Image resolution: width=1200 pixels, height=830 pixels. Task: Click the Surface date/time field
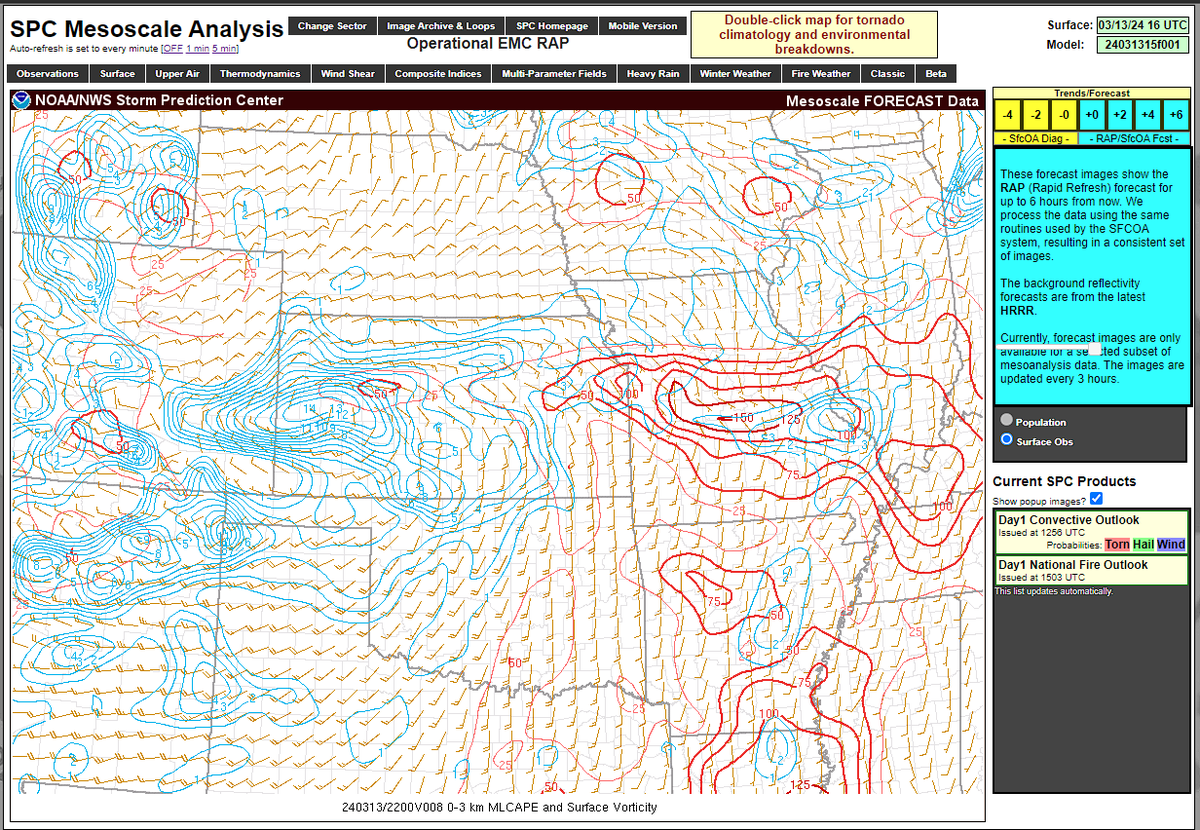1142,25
